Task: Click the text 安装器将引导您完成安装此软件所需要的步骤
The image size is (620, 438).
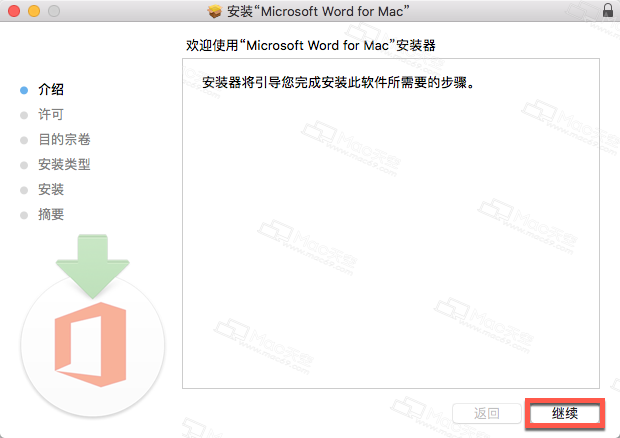Action: [x=338, y=83]
